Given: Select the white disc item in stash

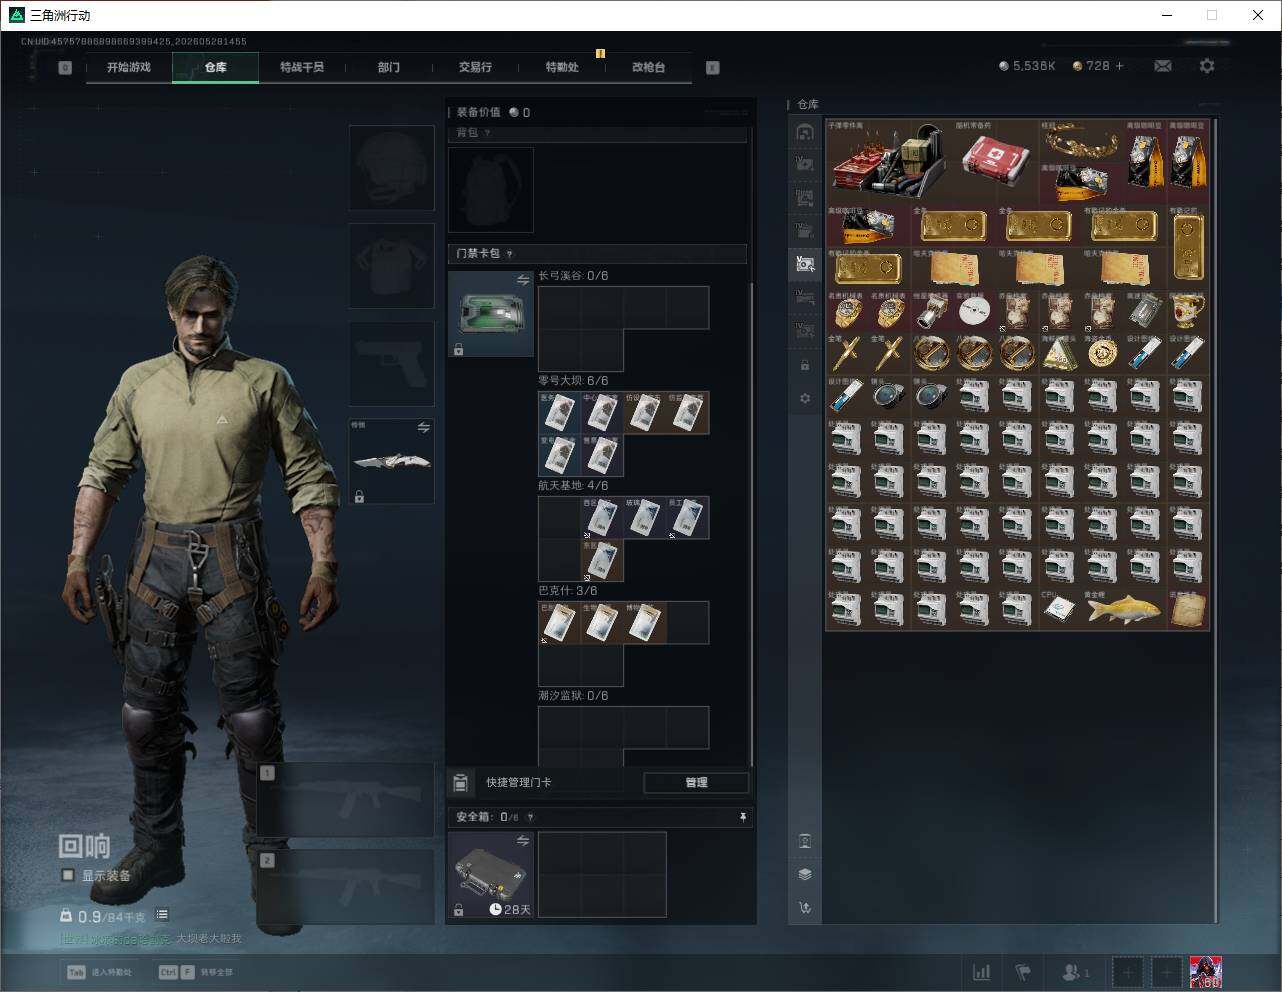Looking at the screenshot, I should (x=974, y=310).
